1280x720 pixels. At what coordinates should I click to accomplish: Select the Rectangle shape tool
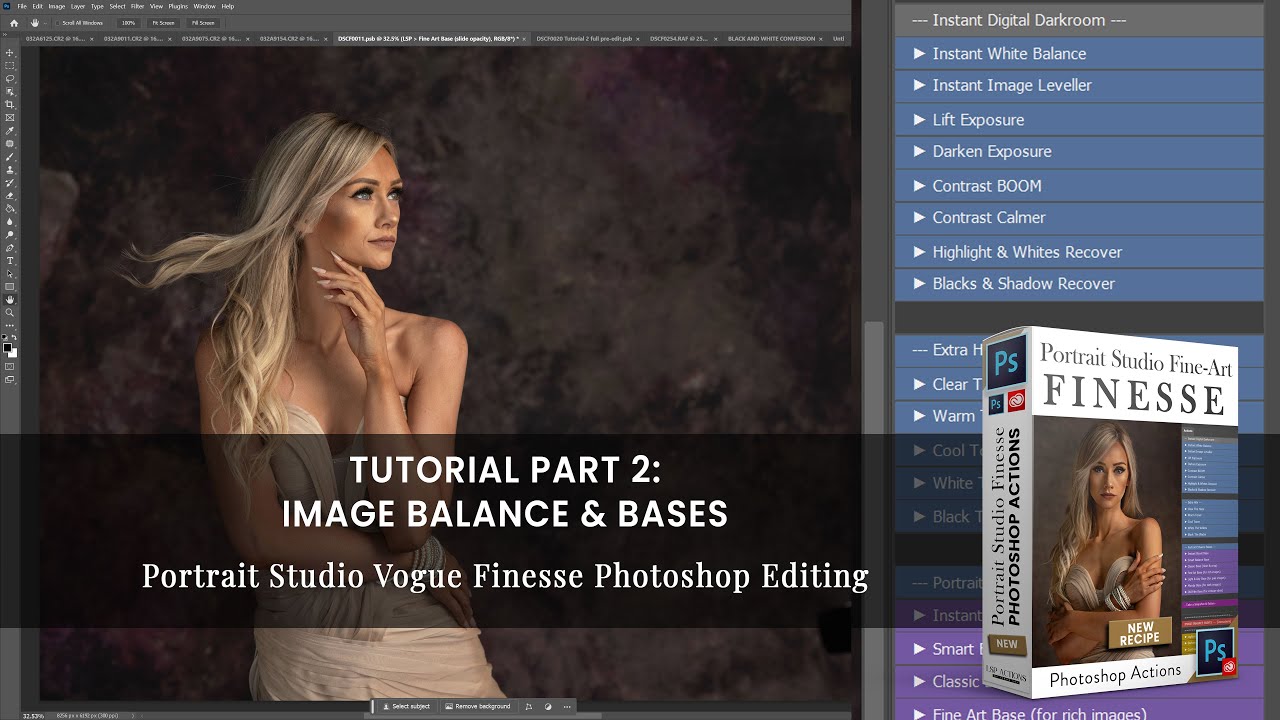pyautogui.click(x=10, y=286)
